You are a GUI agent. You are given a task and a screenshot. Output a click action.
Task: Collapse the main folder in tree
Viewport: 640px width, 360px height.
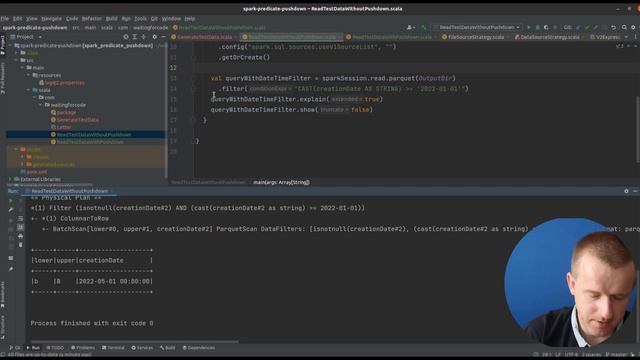click(22, 67)
